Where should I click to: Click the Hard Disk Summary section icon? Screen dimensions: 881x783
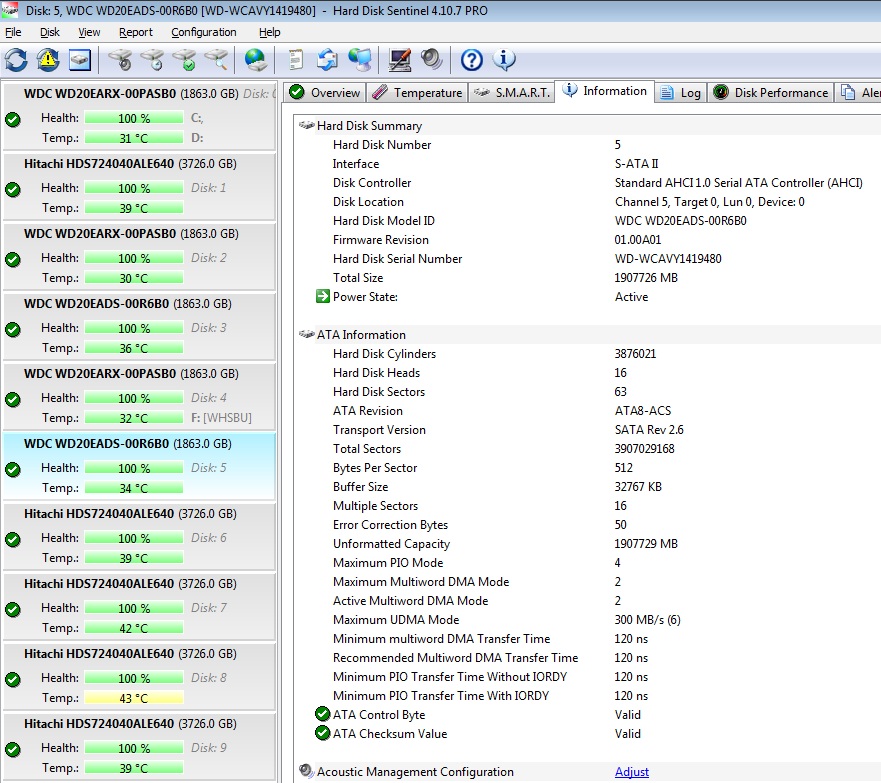(307, 125)
